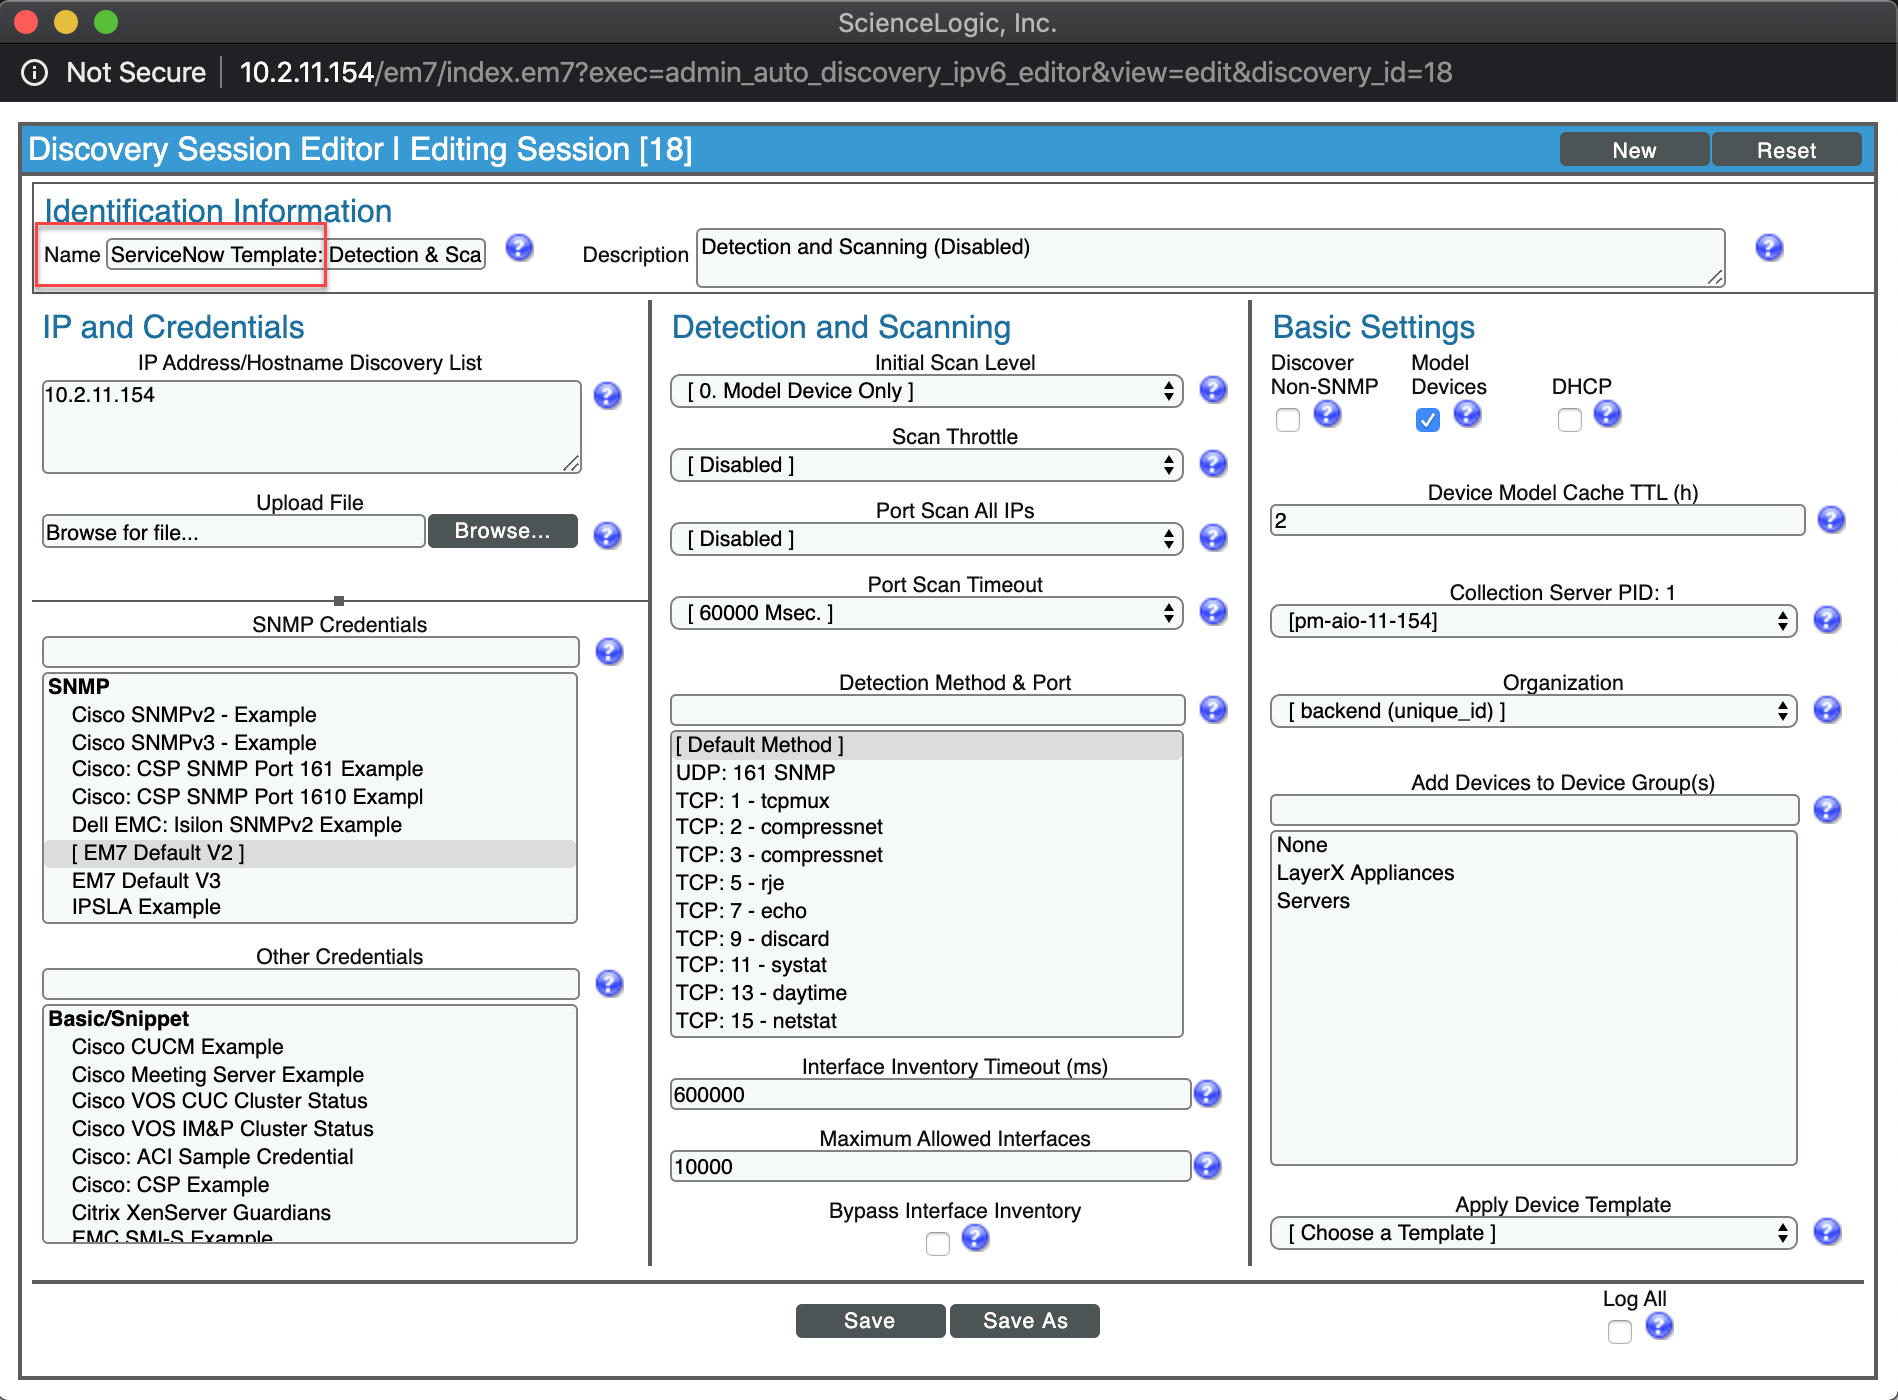Open help for IP Address/Hostname Discovery List
The width and height of the screenshot is (1898, 1400).
(x=607, y=396)
